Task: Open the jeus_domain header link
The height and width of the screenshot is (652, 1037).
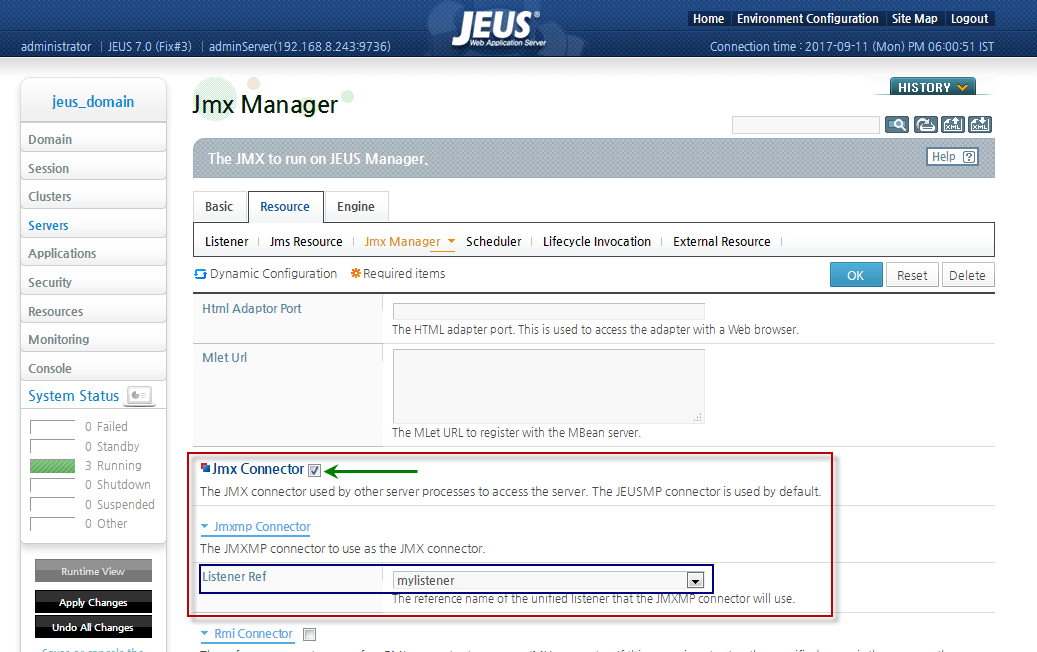Action: coord(93,102)
